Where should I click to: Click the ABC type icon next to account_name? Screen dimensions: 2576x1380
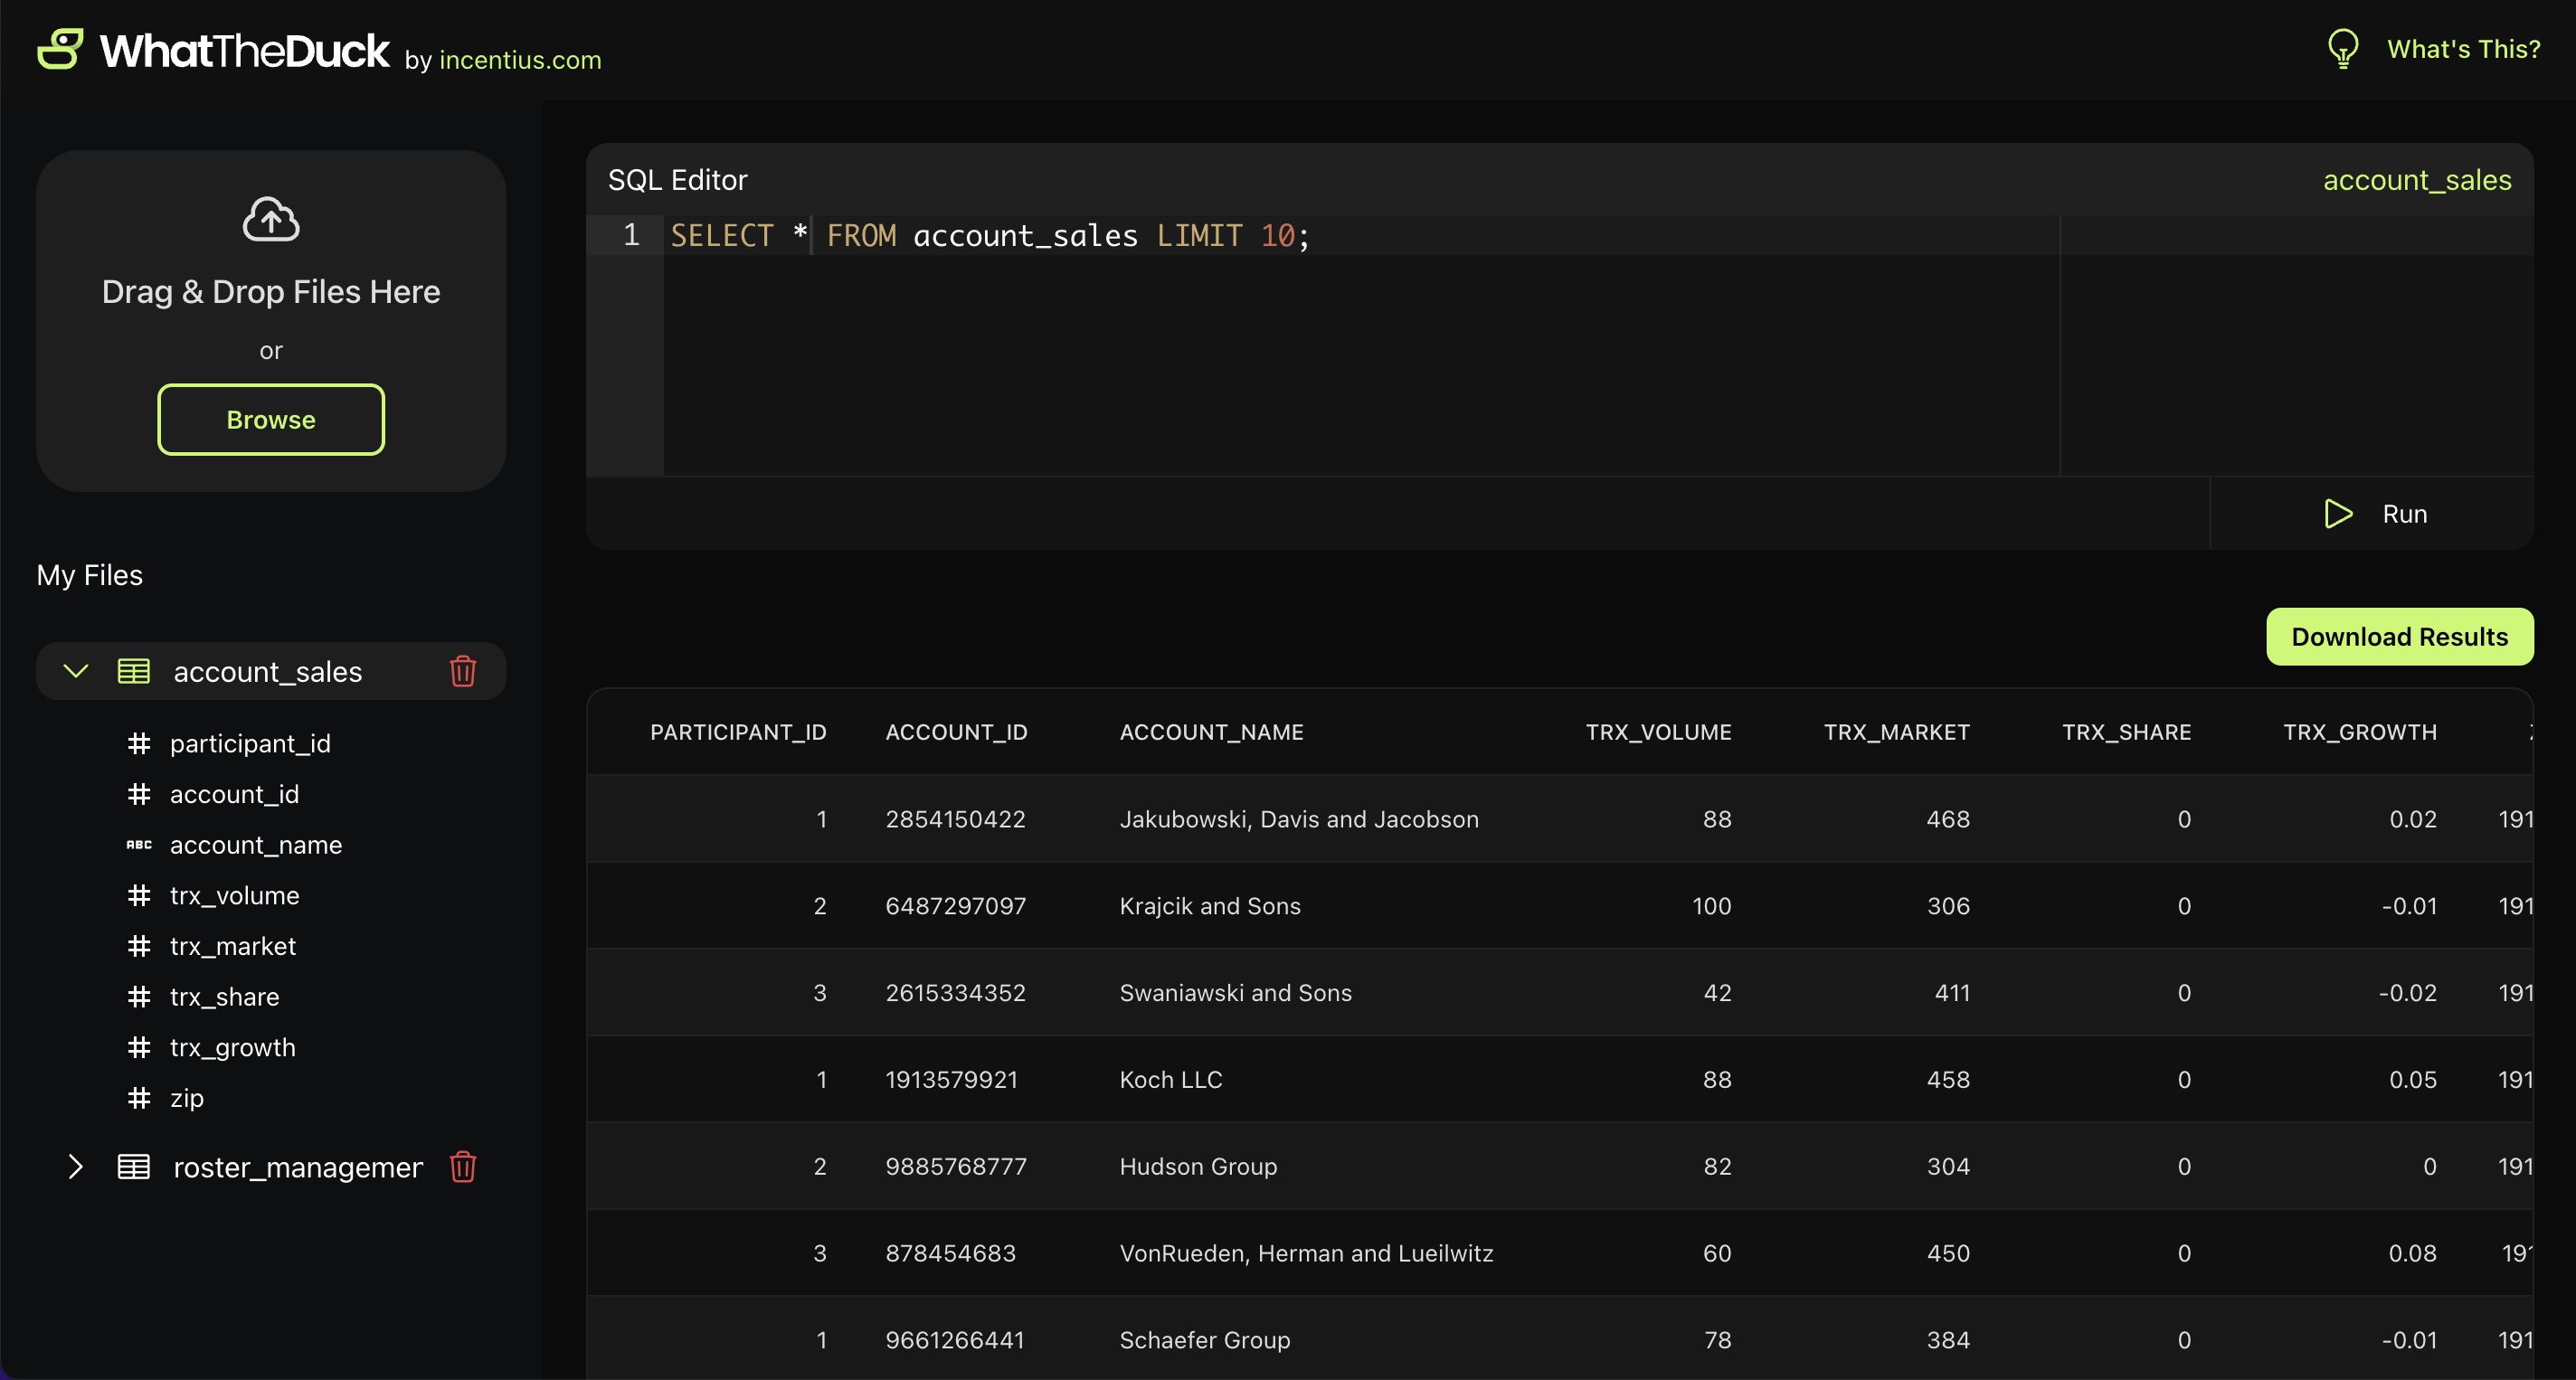139,845
